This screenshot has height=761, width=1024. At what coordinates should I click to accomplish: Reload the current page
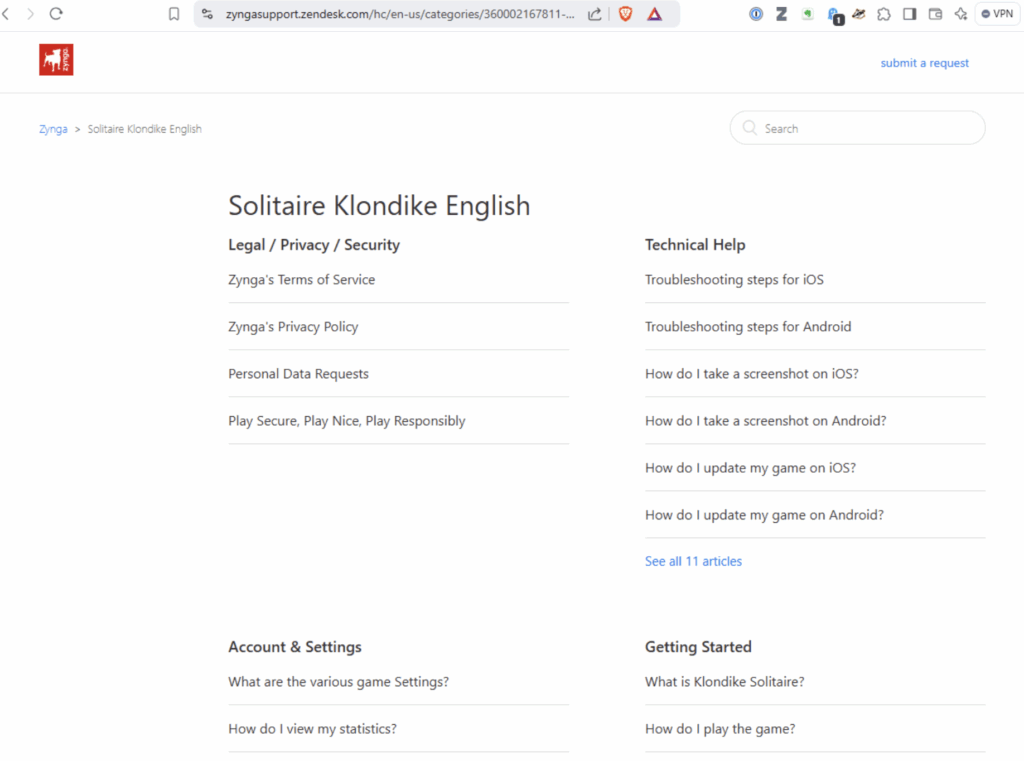click(56, 14)
